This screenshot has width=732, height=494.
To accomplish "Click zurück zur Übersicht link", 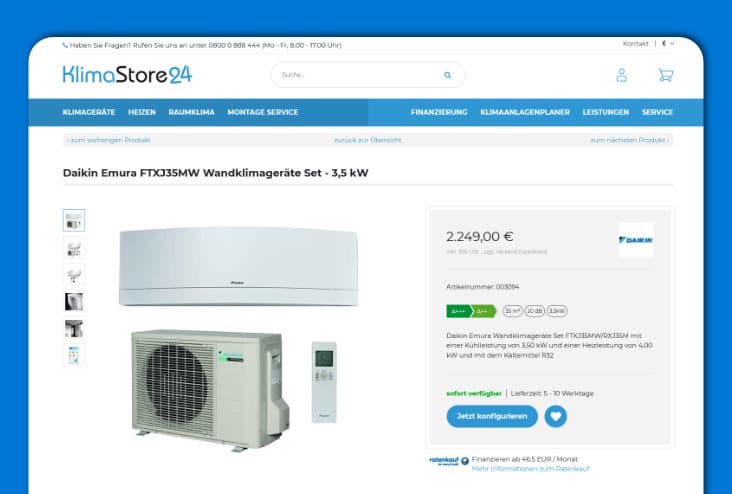I will [367, 140].
